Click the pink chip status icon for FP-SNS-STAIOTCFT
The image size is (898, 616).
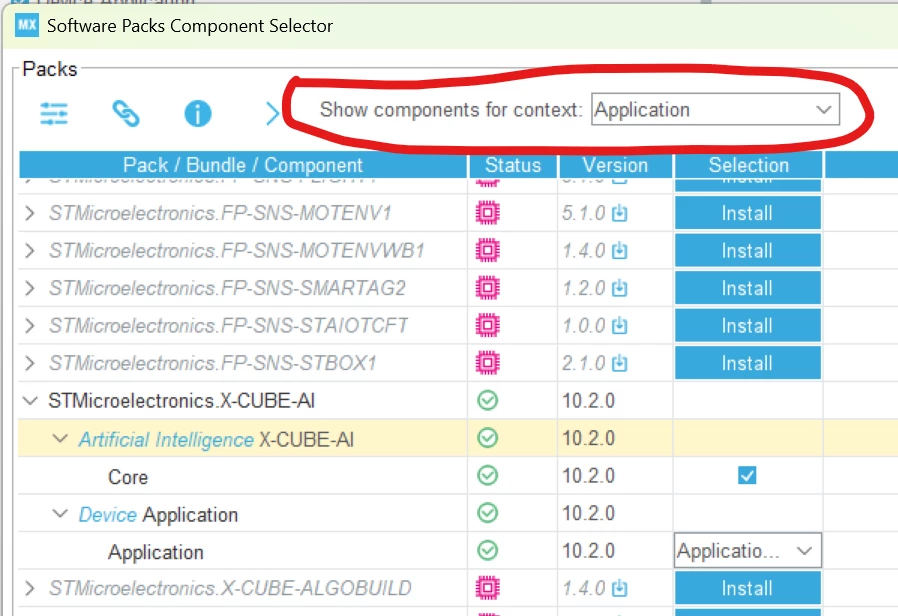(487, 325)
